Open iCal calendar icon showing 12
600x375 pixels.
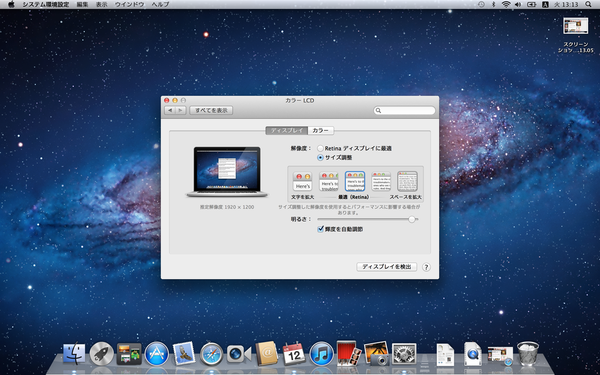pyautogui.click(x=294, y=354)
